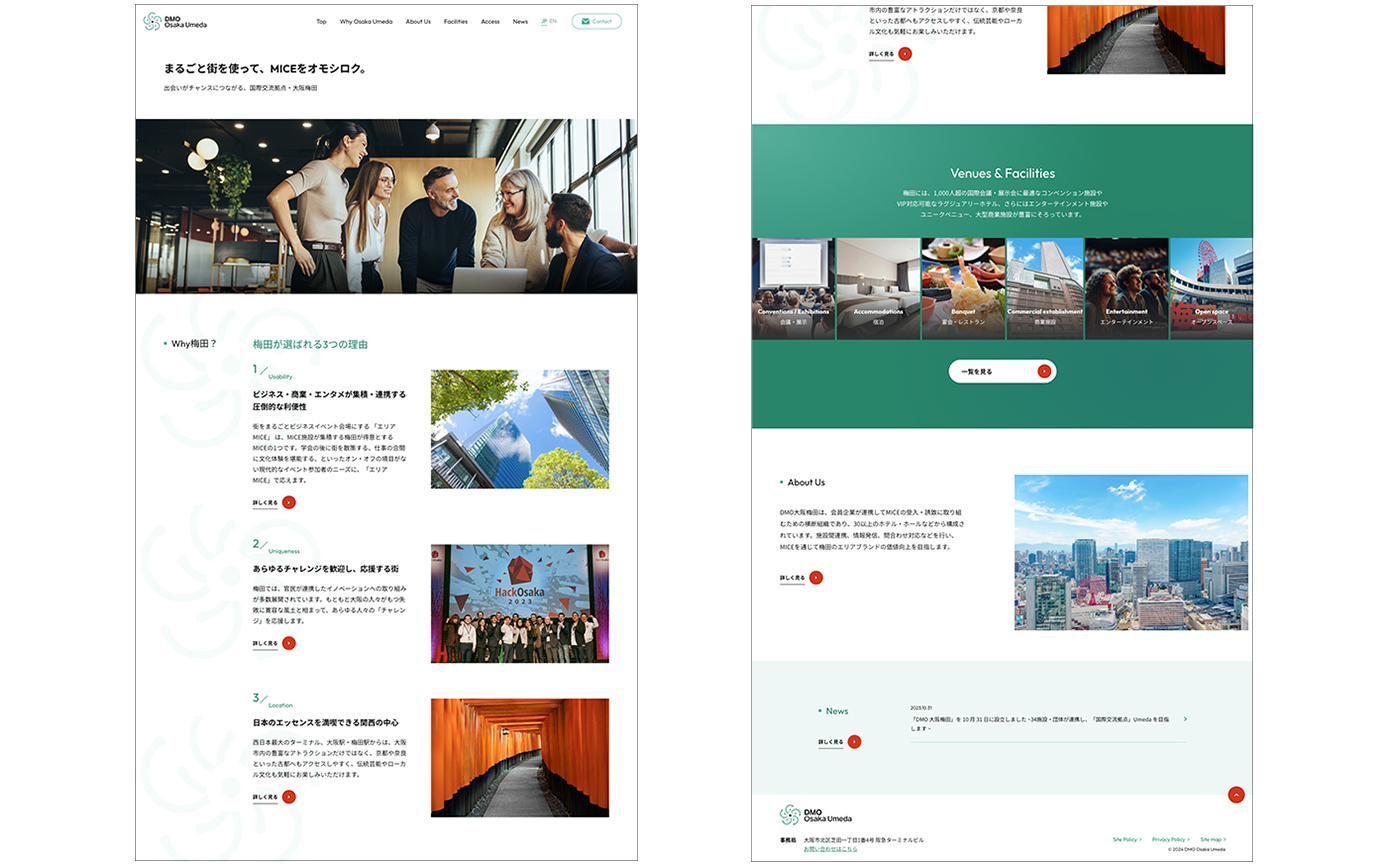Image resolution: width=1400 pixels, height=865 pixels.
Task: Open the Banquet tile
Action: pos(963,289)
